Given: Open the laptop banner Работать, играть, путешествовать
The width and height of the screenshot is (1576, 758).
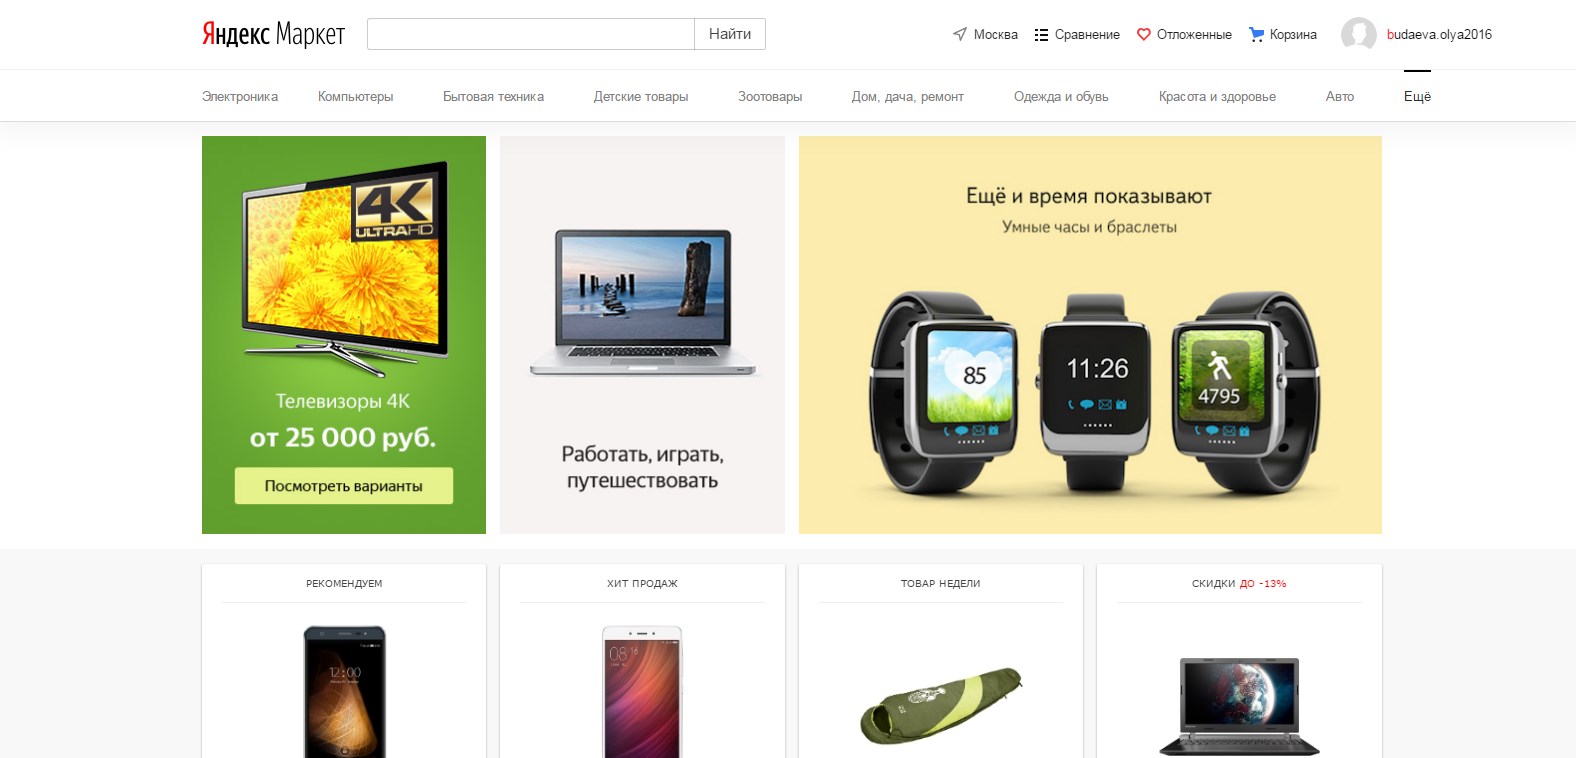Looking at the screenshot, I should (x=642, y=335).
